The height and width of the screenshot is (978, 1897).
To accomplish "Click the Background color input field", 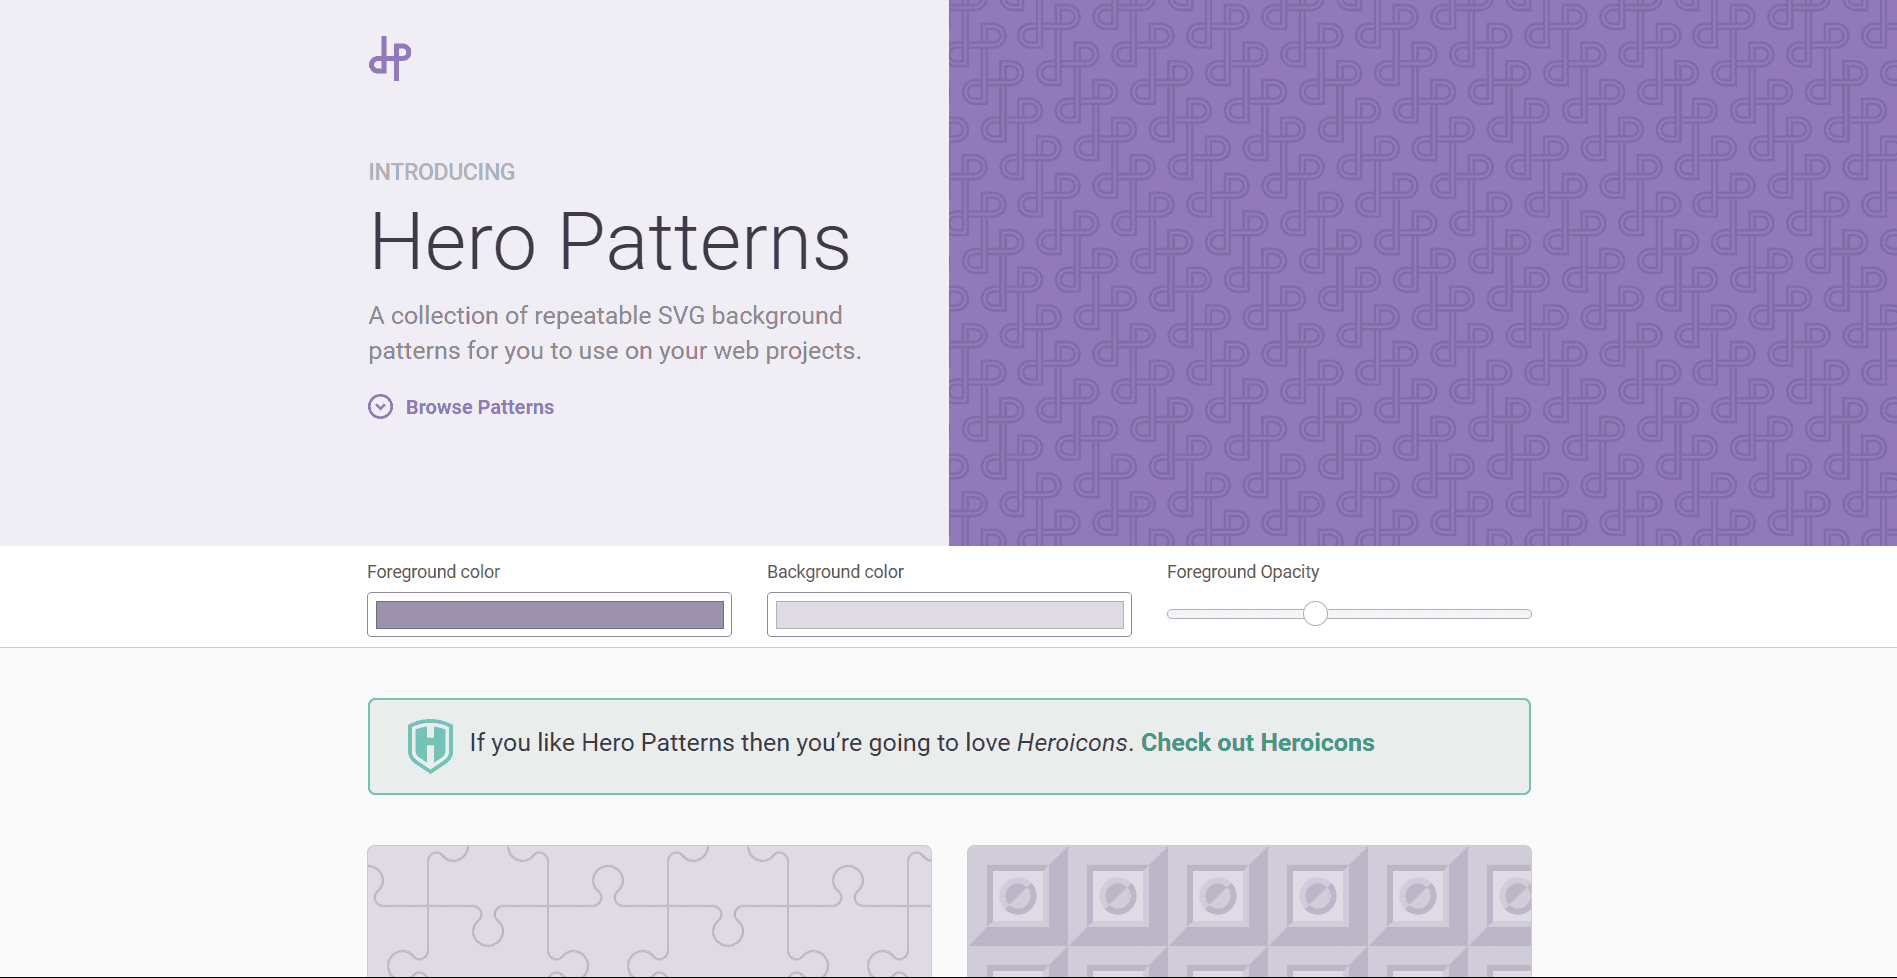I will point(948,614).
